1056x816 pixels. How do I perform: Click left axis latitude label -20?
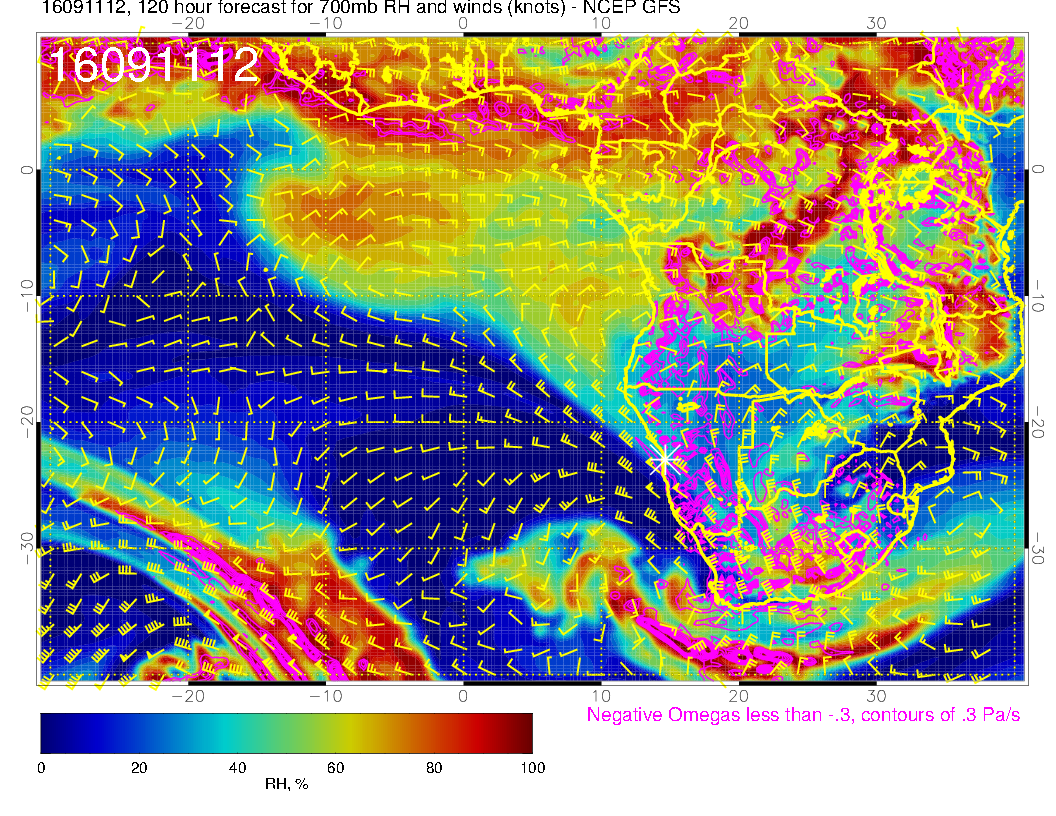pyautogui.click(x=27, y=422)
